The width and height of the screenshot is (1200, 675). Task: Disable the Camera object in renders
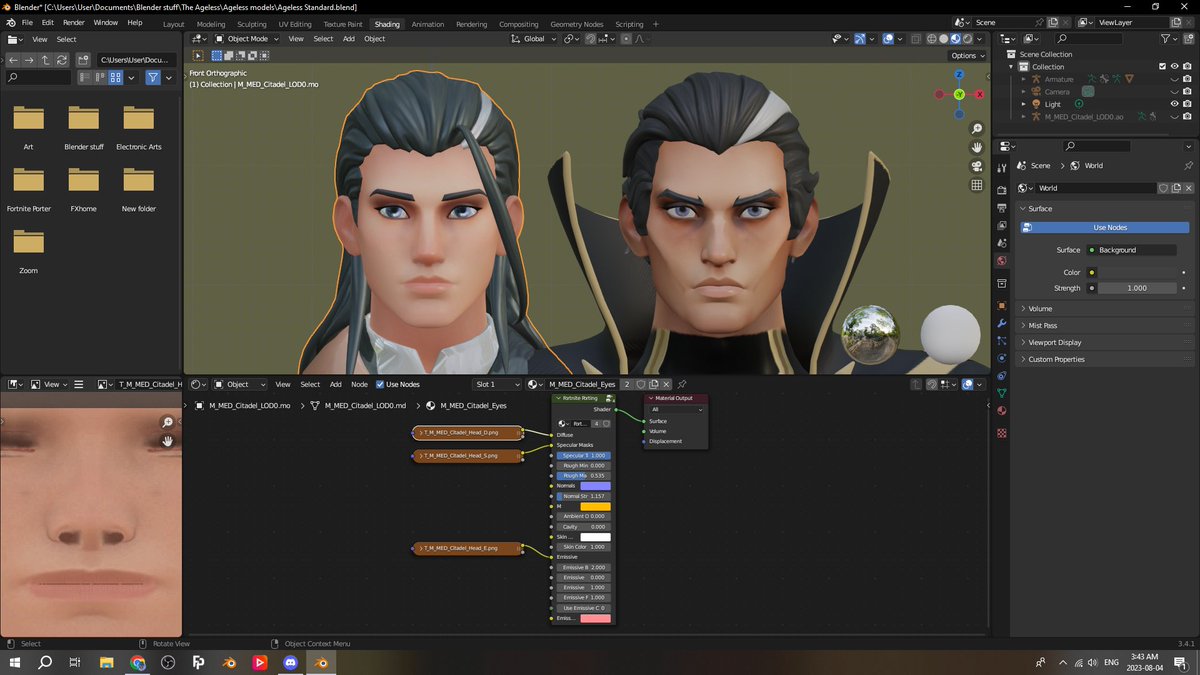point(1187,92)
